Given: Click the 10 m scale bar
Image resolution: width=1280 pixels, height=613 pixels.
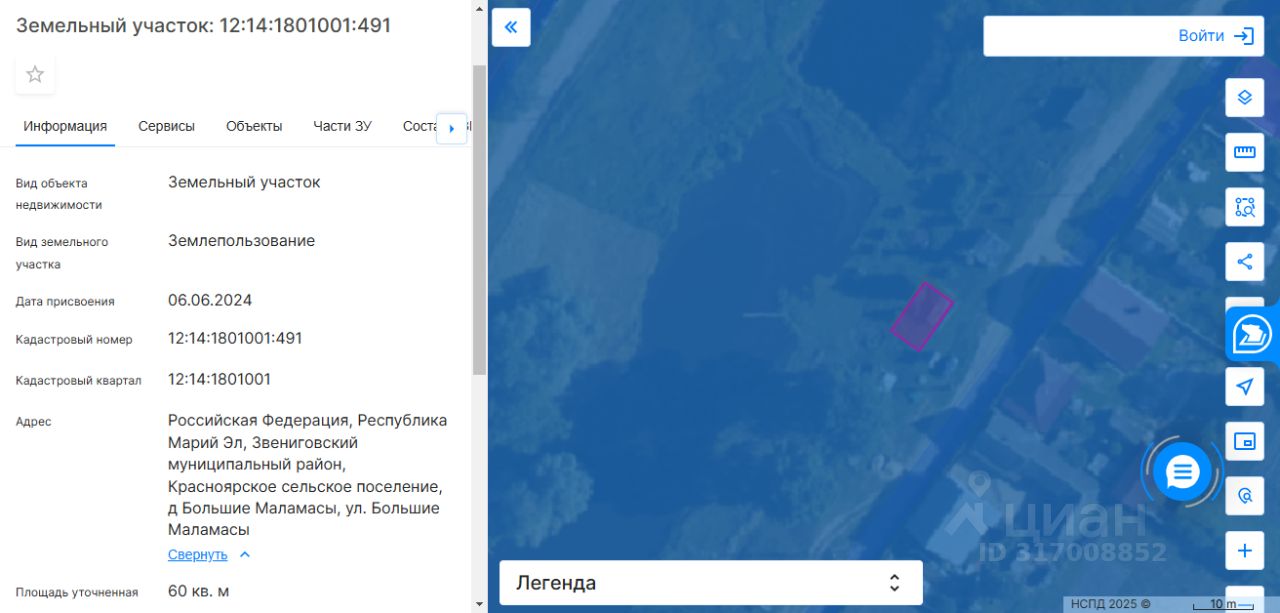Looking at the screenshot, I should (x=1222, y=604).
